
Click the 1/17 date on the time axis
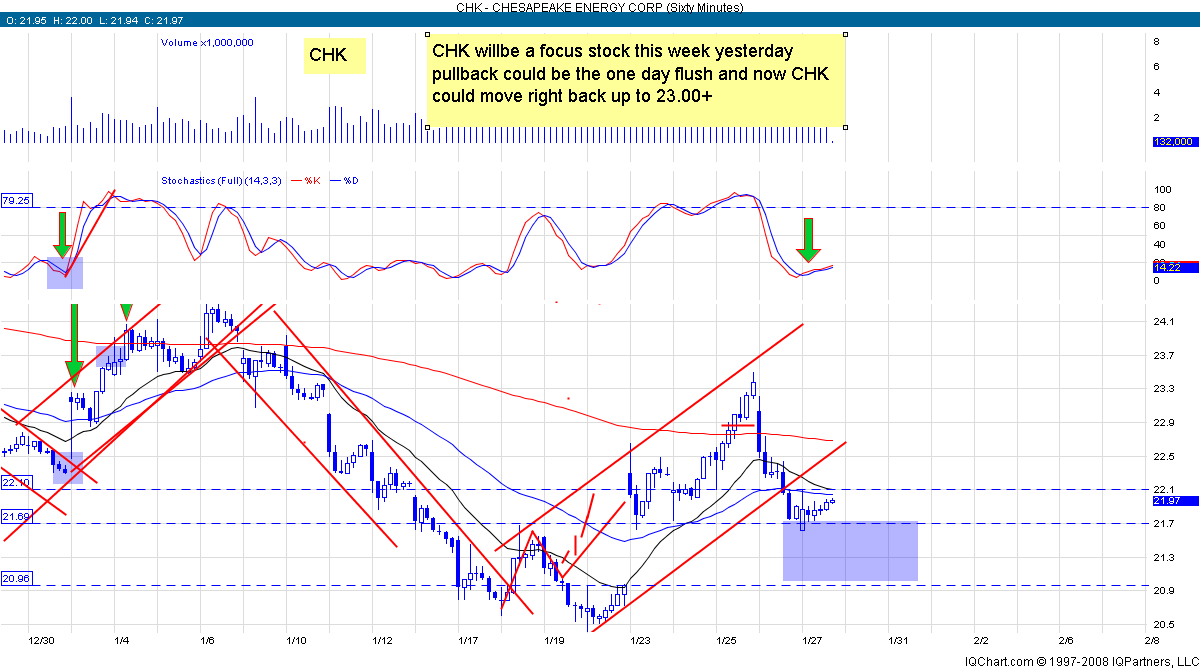pos(467,638)
